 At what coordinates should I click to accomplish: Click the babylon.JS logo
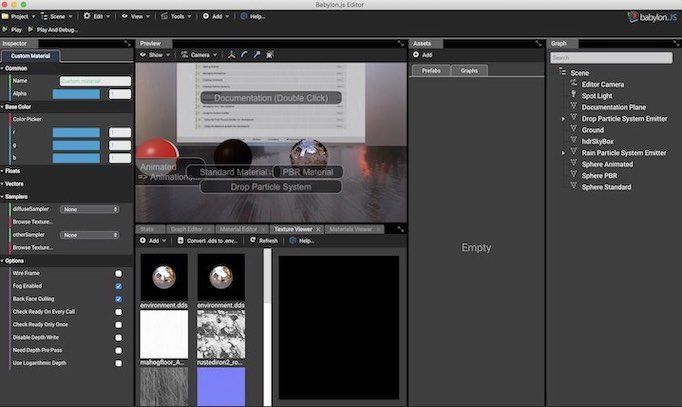(x=652, y=17)
